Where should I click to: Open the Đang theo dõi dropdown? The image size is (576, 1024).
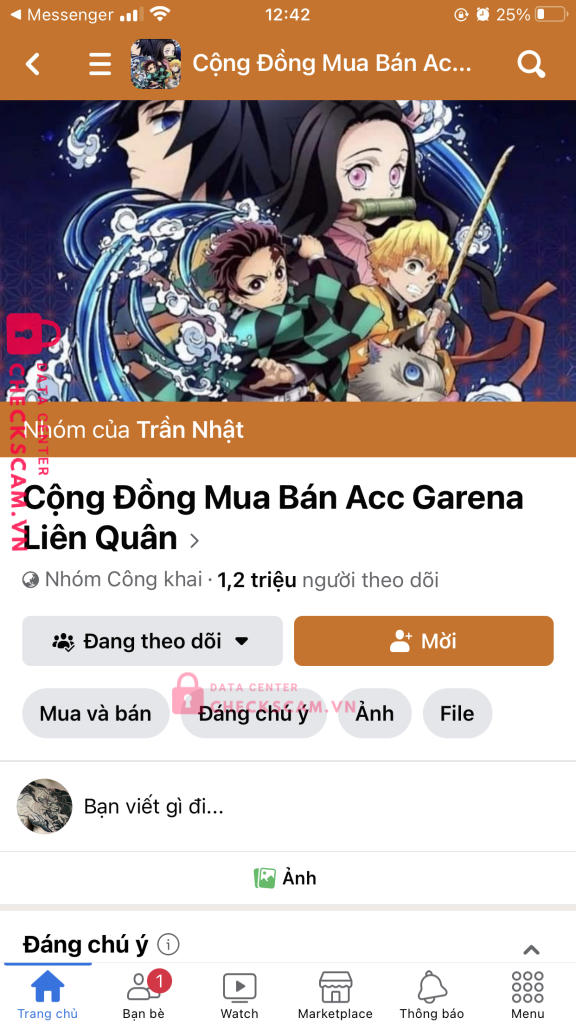point(152,641)
